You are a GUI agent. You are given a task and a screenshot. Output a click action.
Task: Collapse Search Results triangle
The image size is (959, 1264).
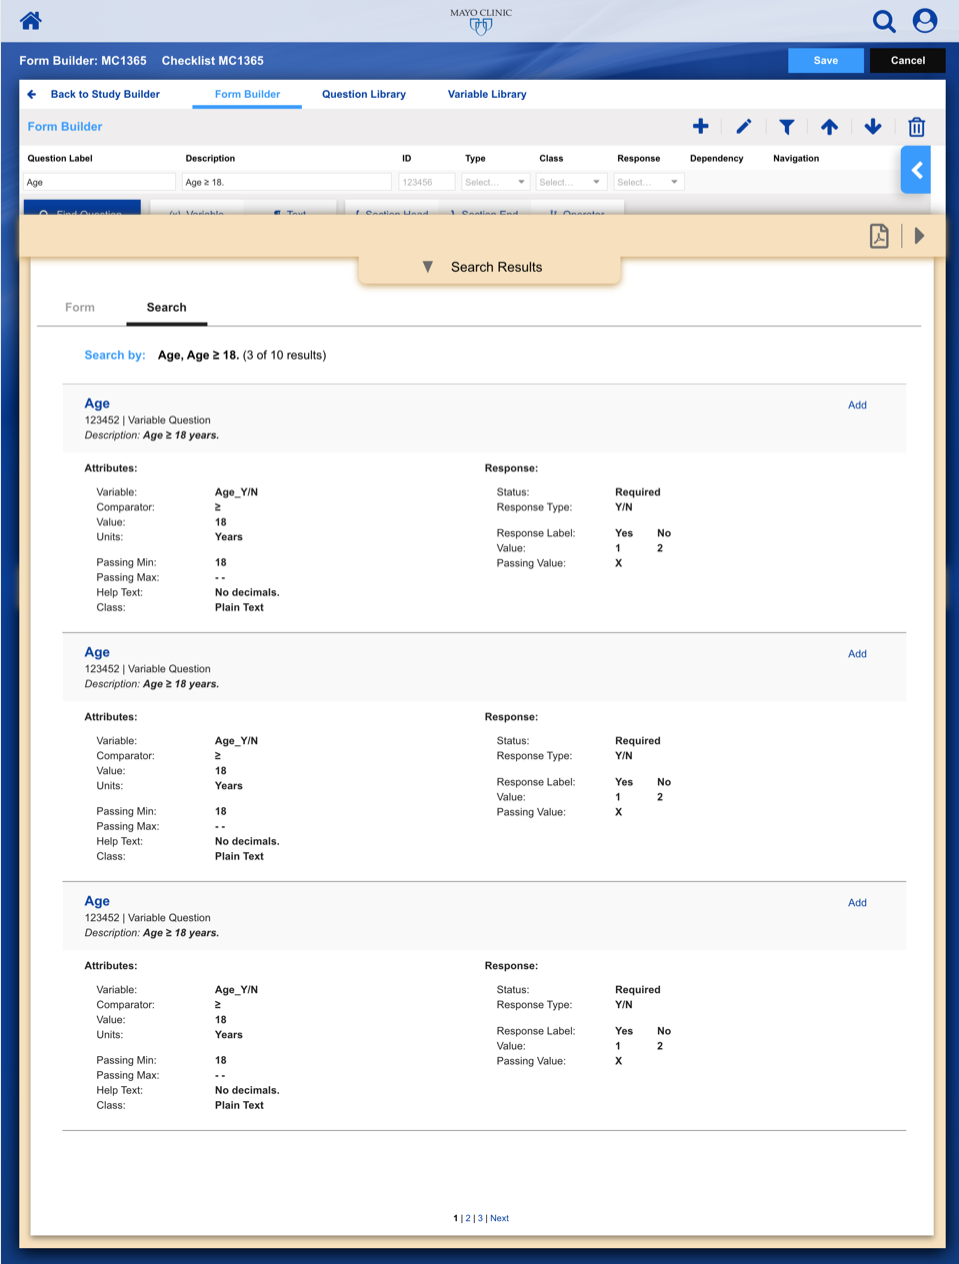pyautogui.click(x=428, y=267)
